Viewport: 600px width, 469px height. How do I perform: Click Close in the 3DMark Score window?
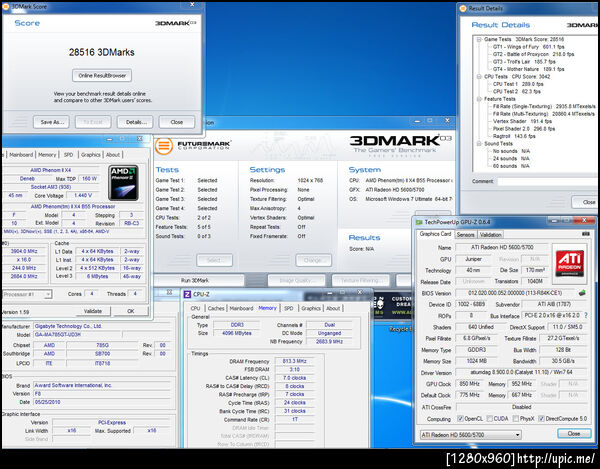(177, 122)
